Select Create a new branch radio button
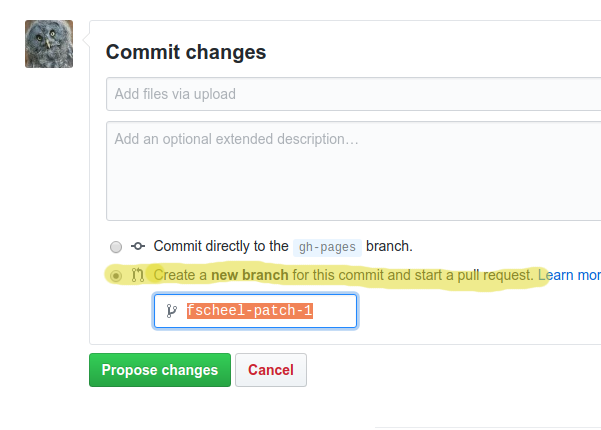 tap(116, 276)
